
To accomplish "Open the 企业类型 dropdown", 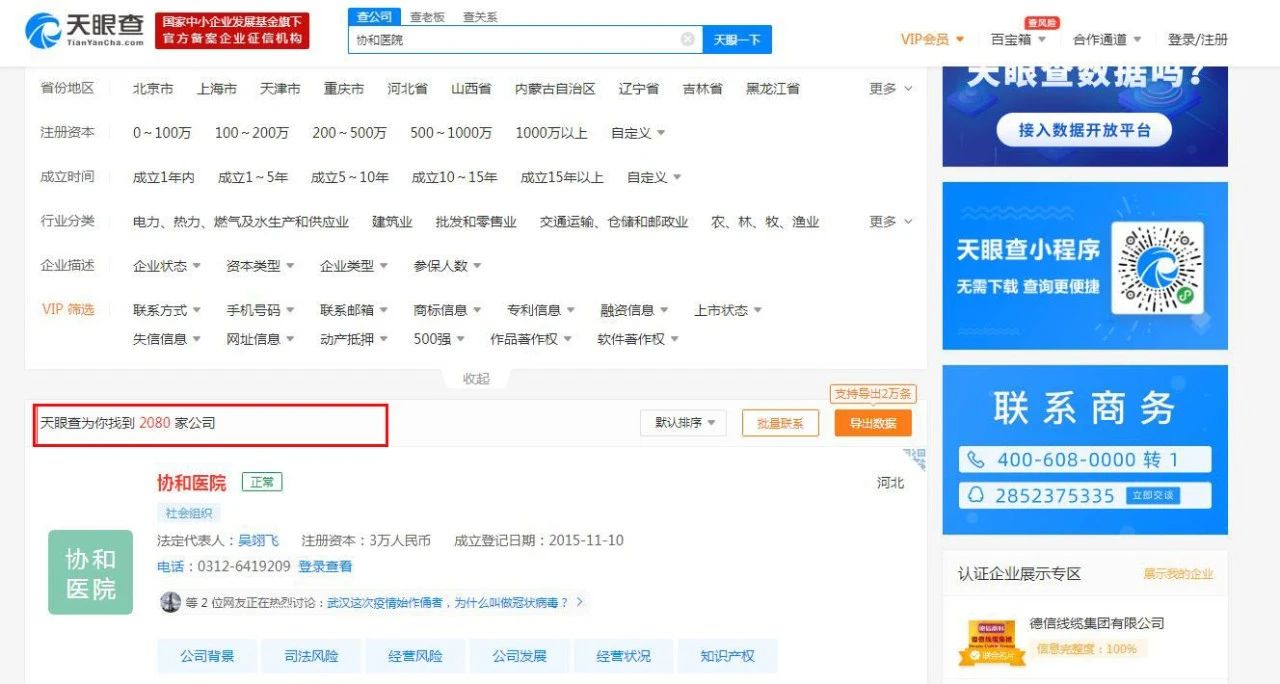I will (354, 265).
